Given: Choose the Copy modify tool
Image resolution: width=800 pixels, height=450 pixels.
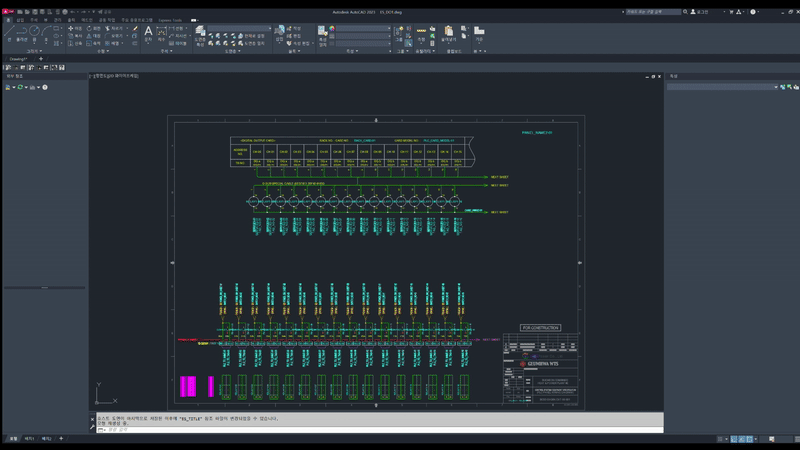Looking at the screenshot, I should pyautogui.click(x=75, y=36).
